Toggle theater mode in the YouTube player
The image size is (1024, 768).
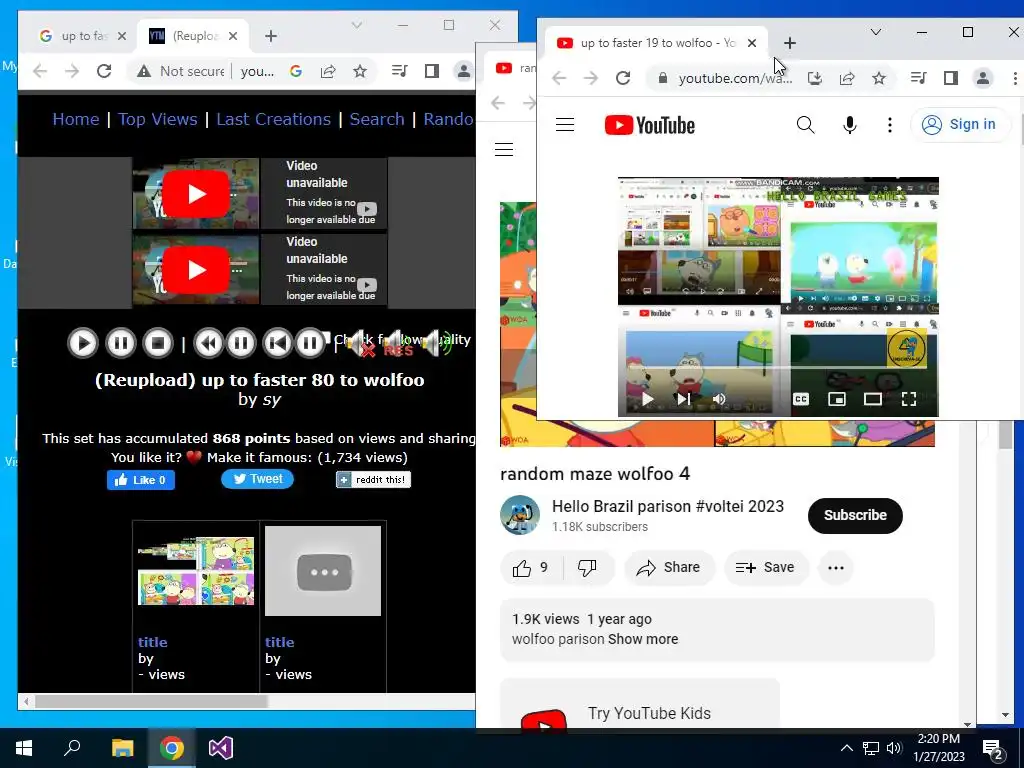(x=872, y=399)
